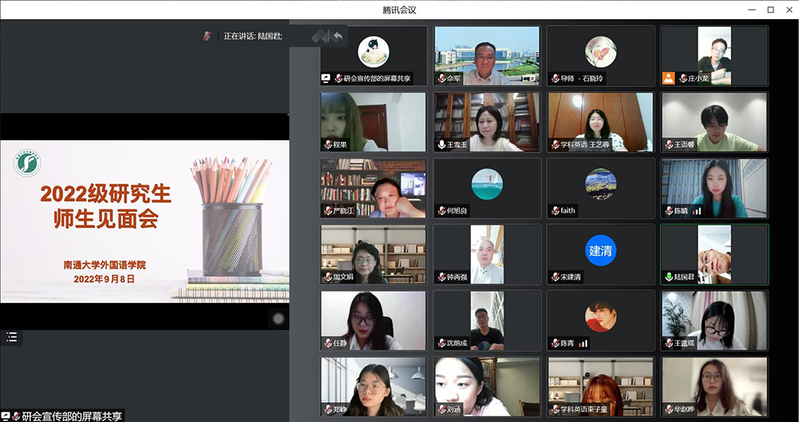
Task: Click the small panel icon below the shared slide
Action: click(12, 338)
